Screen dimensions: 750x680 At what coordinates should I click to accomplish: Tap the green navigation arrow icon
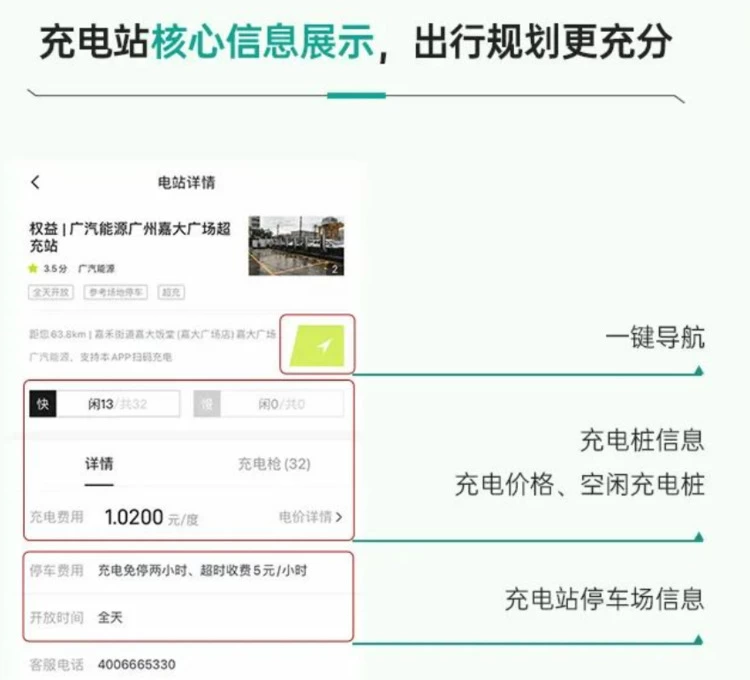317,345
